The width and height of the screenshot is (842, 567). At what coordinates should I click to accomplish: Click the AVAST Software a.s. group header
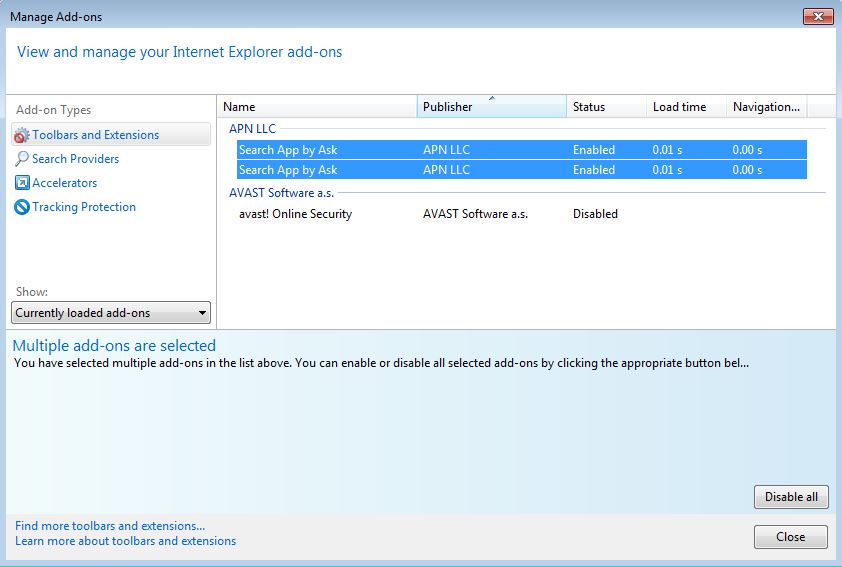tap(281, 193)
